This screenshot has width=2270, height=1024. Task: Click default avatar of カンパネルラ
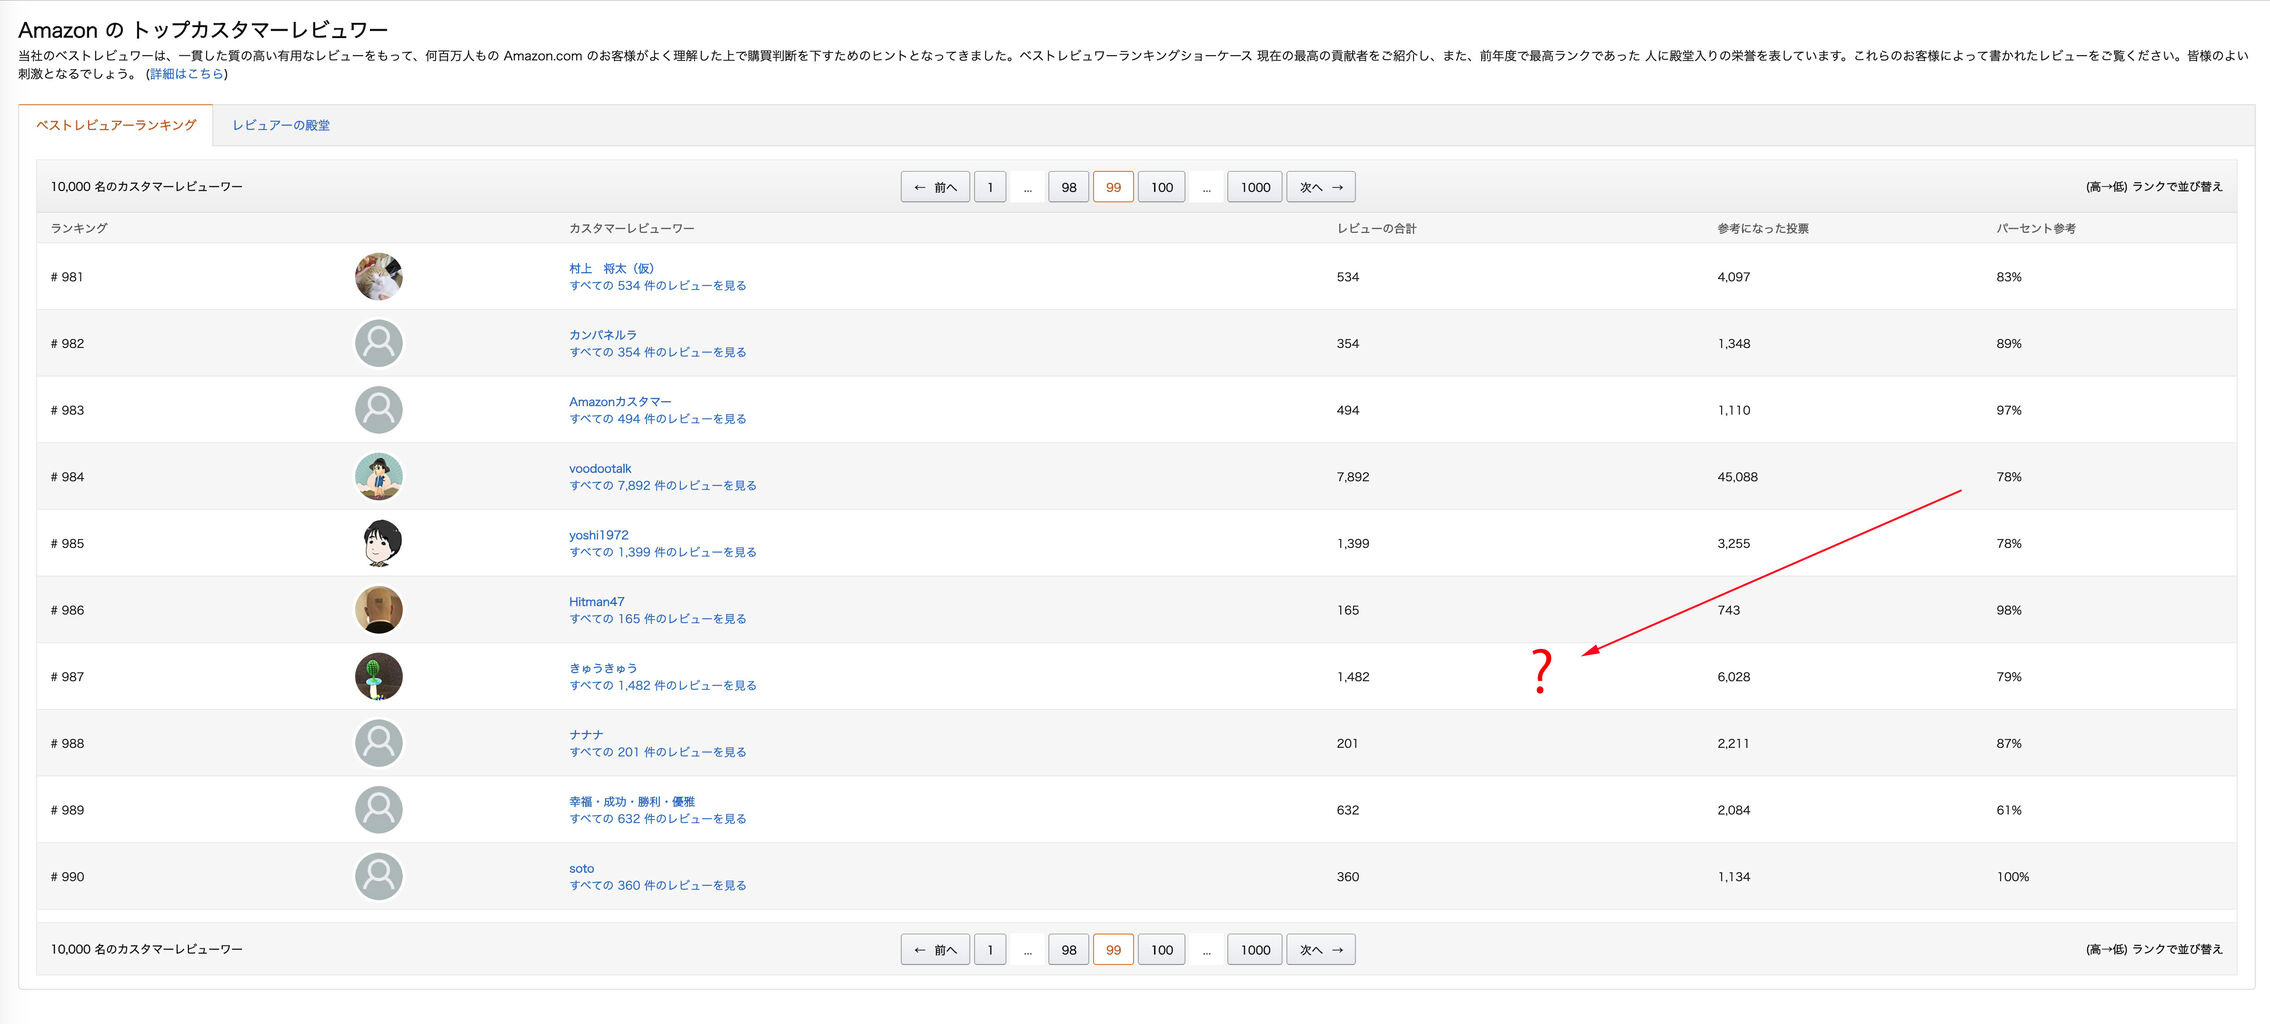point(379,343)
